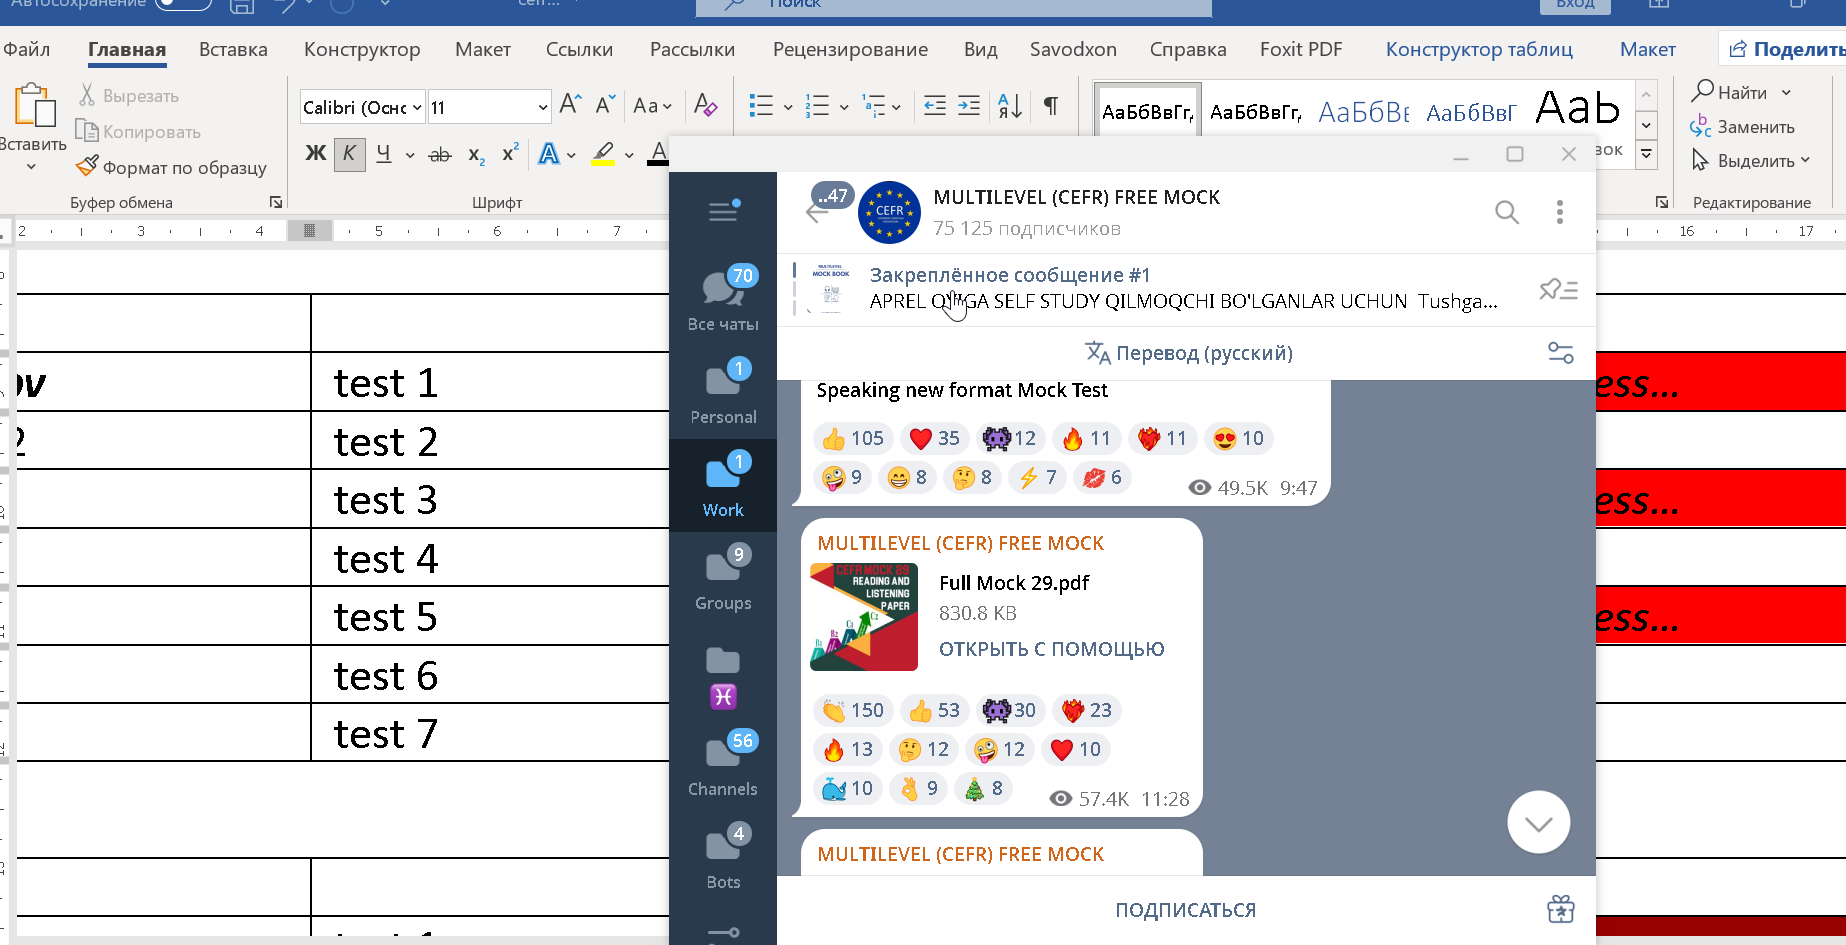1846x945 pixels.
Task: Toggle the thumbs-up 105 reaction
Action: [x=852, y=438]
